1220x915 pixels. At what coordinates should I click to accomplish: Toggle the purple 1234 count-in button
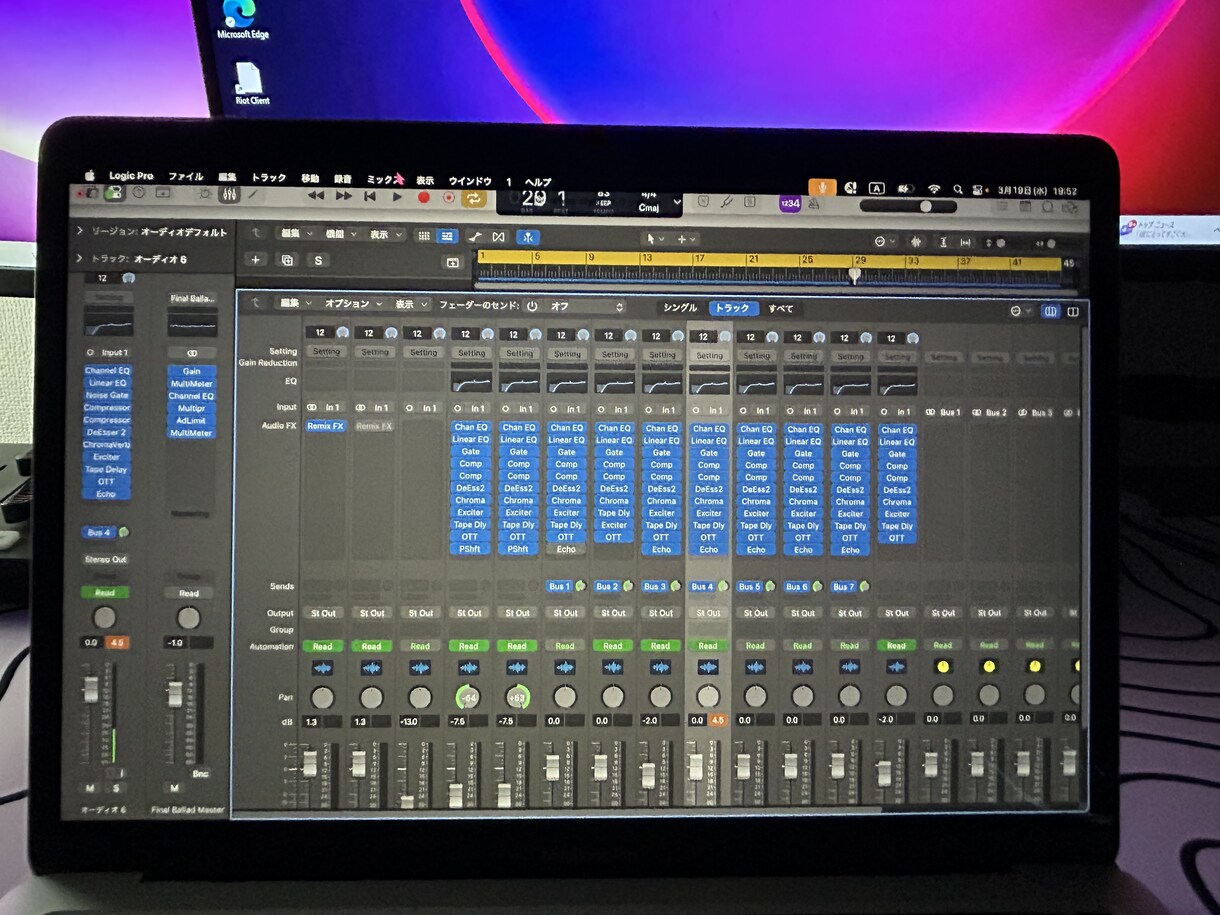click(790, 203)
